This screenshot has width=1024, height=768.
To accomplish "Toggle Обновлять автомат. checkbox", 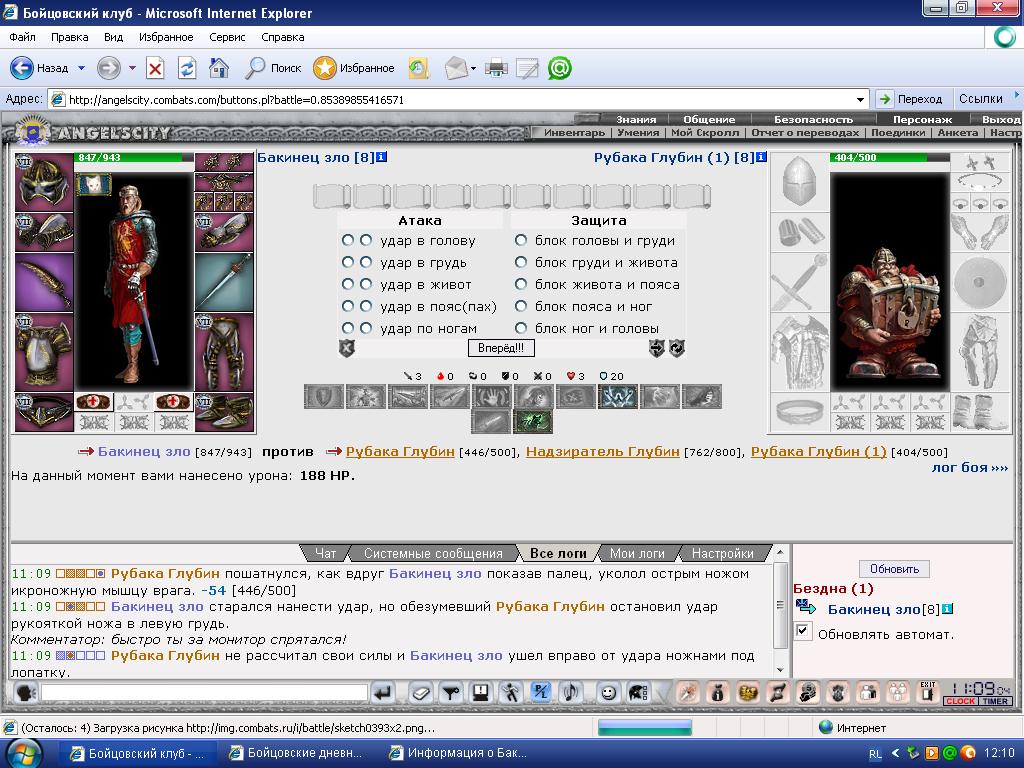I will [x=803, y=632].
